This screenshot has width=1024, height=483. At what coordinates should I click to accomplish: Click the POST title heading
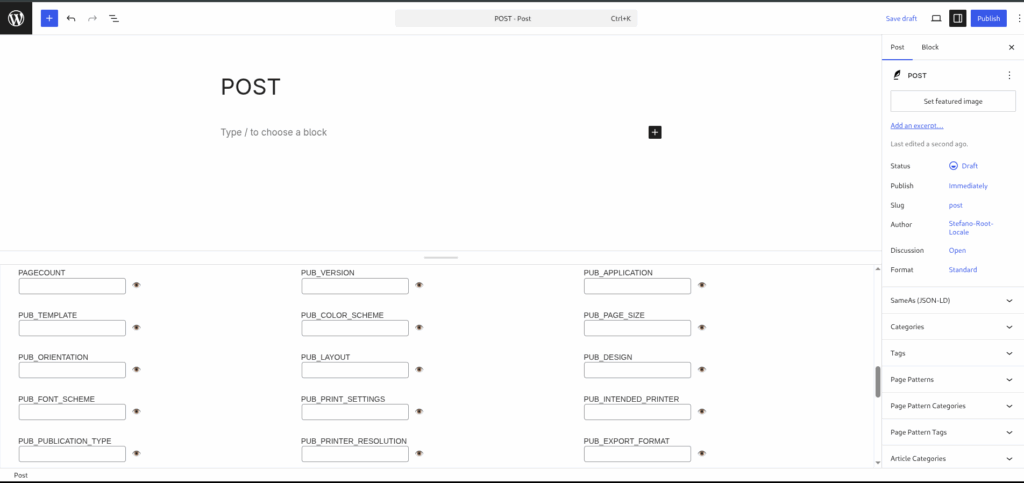(251, 87)
